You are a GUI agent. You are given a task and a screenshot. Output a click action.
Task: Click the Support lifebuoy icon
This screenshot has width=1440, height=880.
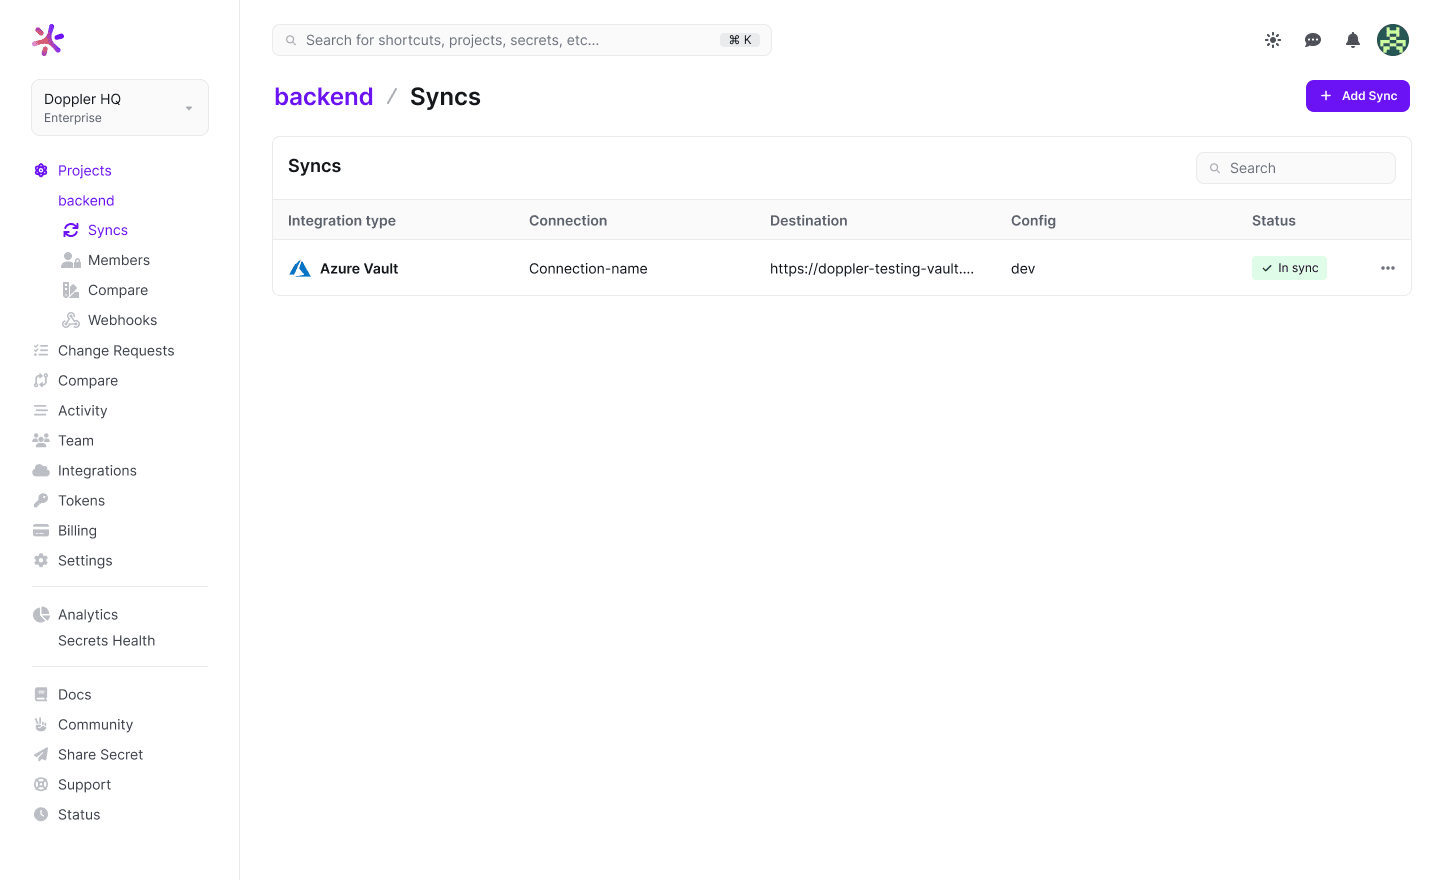pos(41,785)
